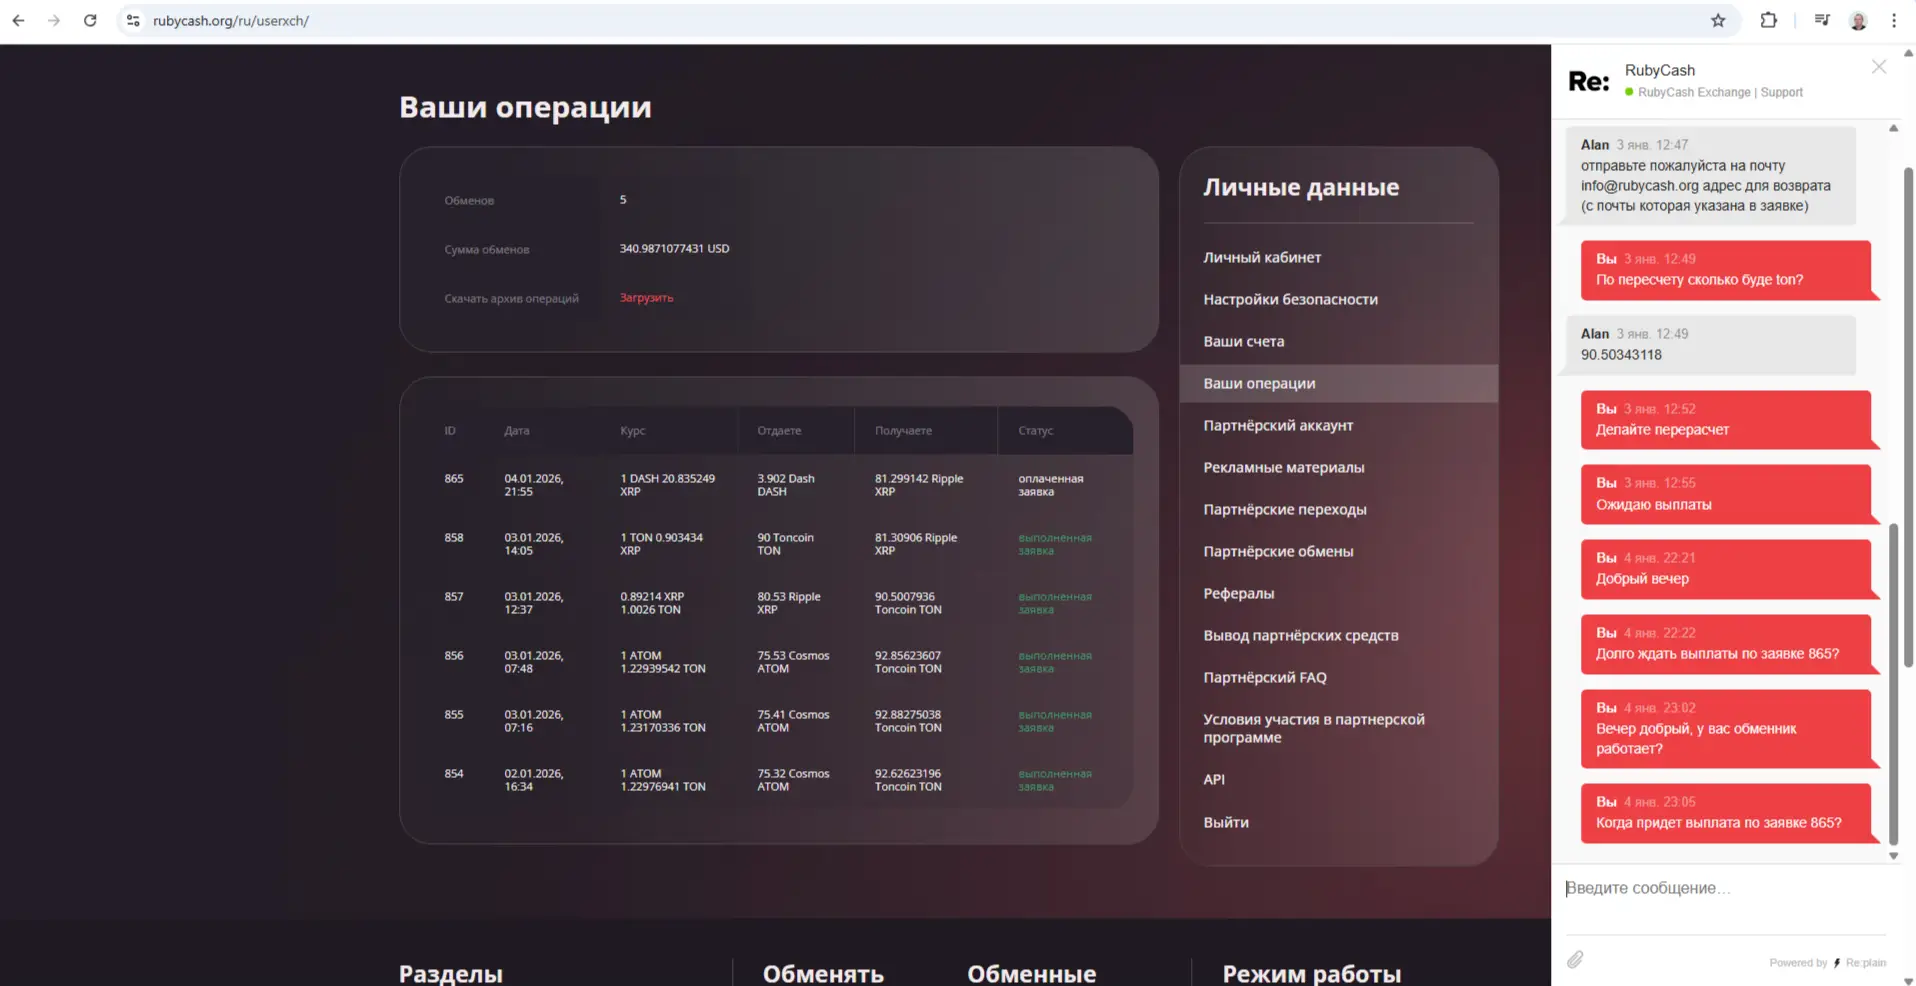Image resolution: width=1916 pixels, height=986 pixels.
Task: Open Личный кабинет menu item
Action: [1262, 257]
